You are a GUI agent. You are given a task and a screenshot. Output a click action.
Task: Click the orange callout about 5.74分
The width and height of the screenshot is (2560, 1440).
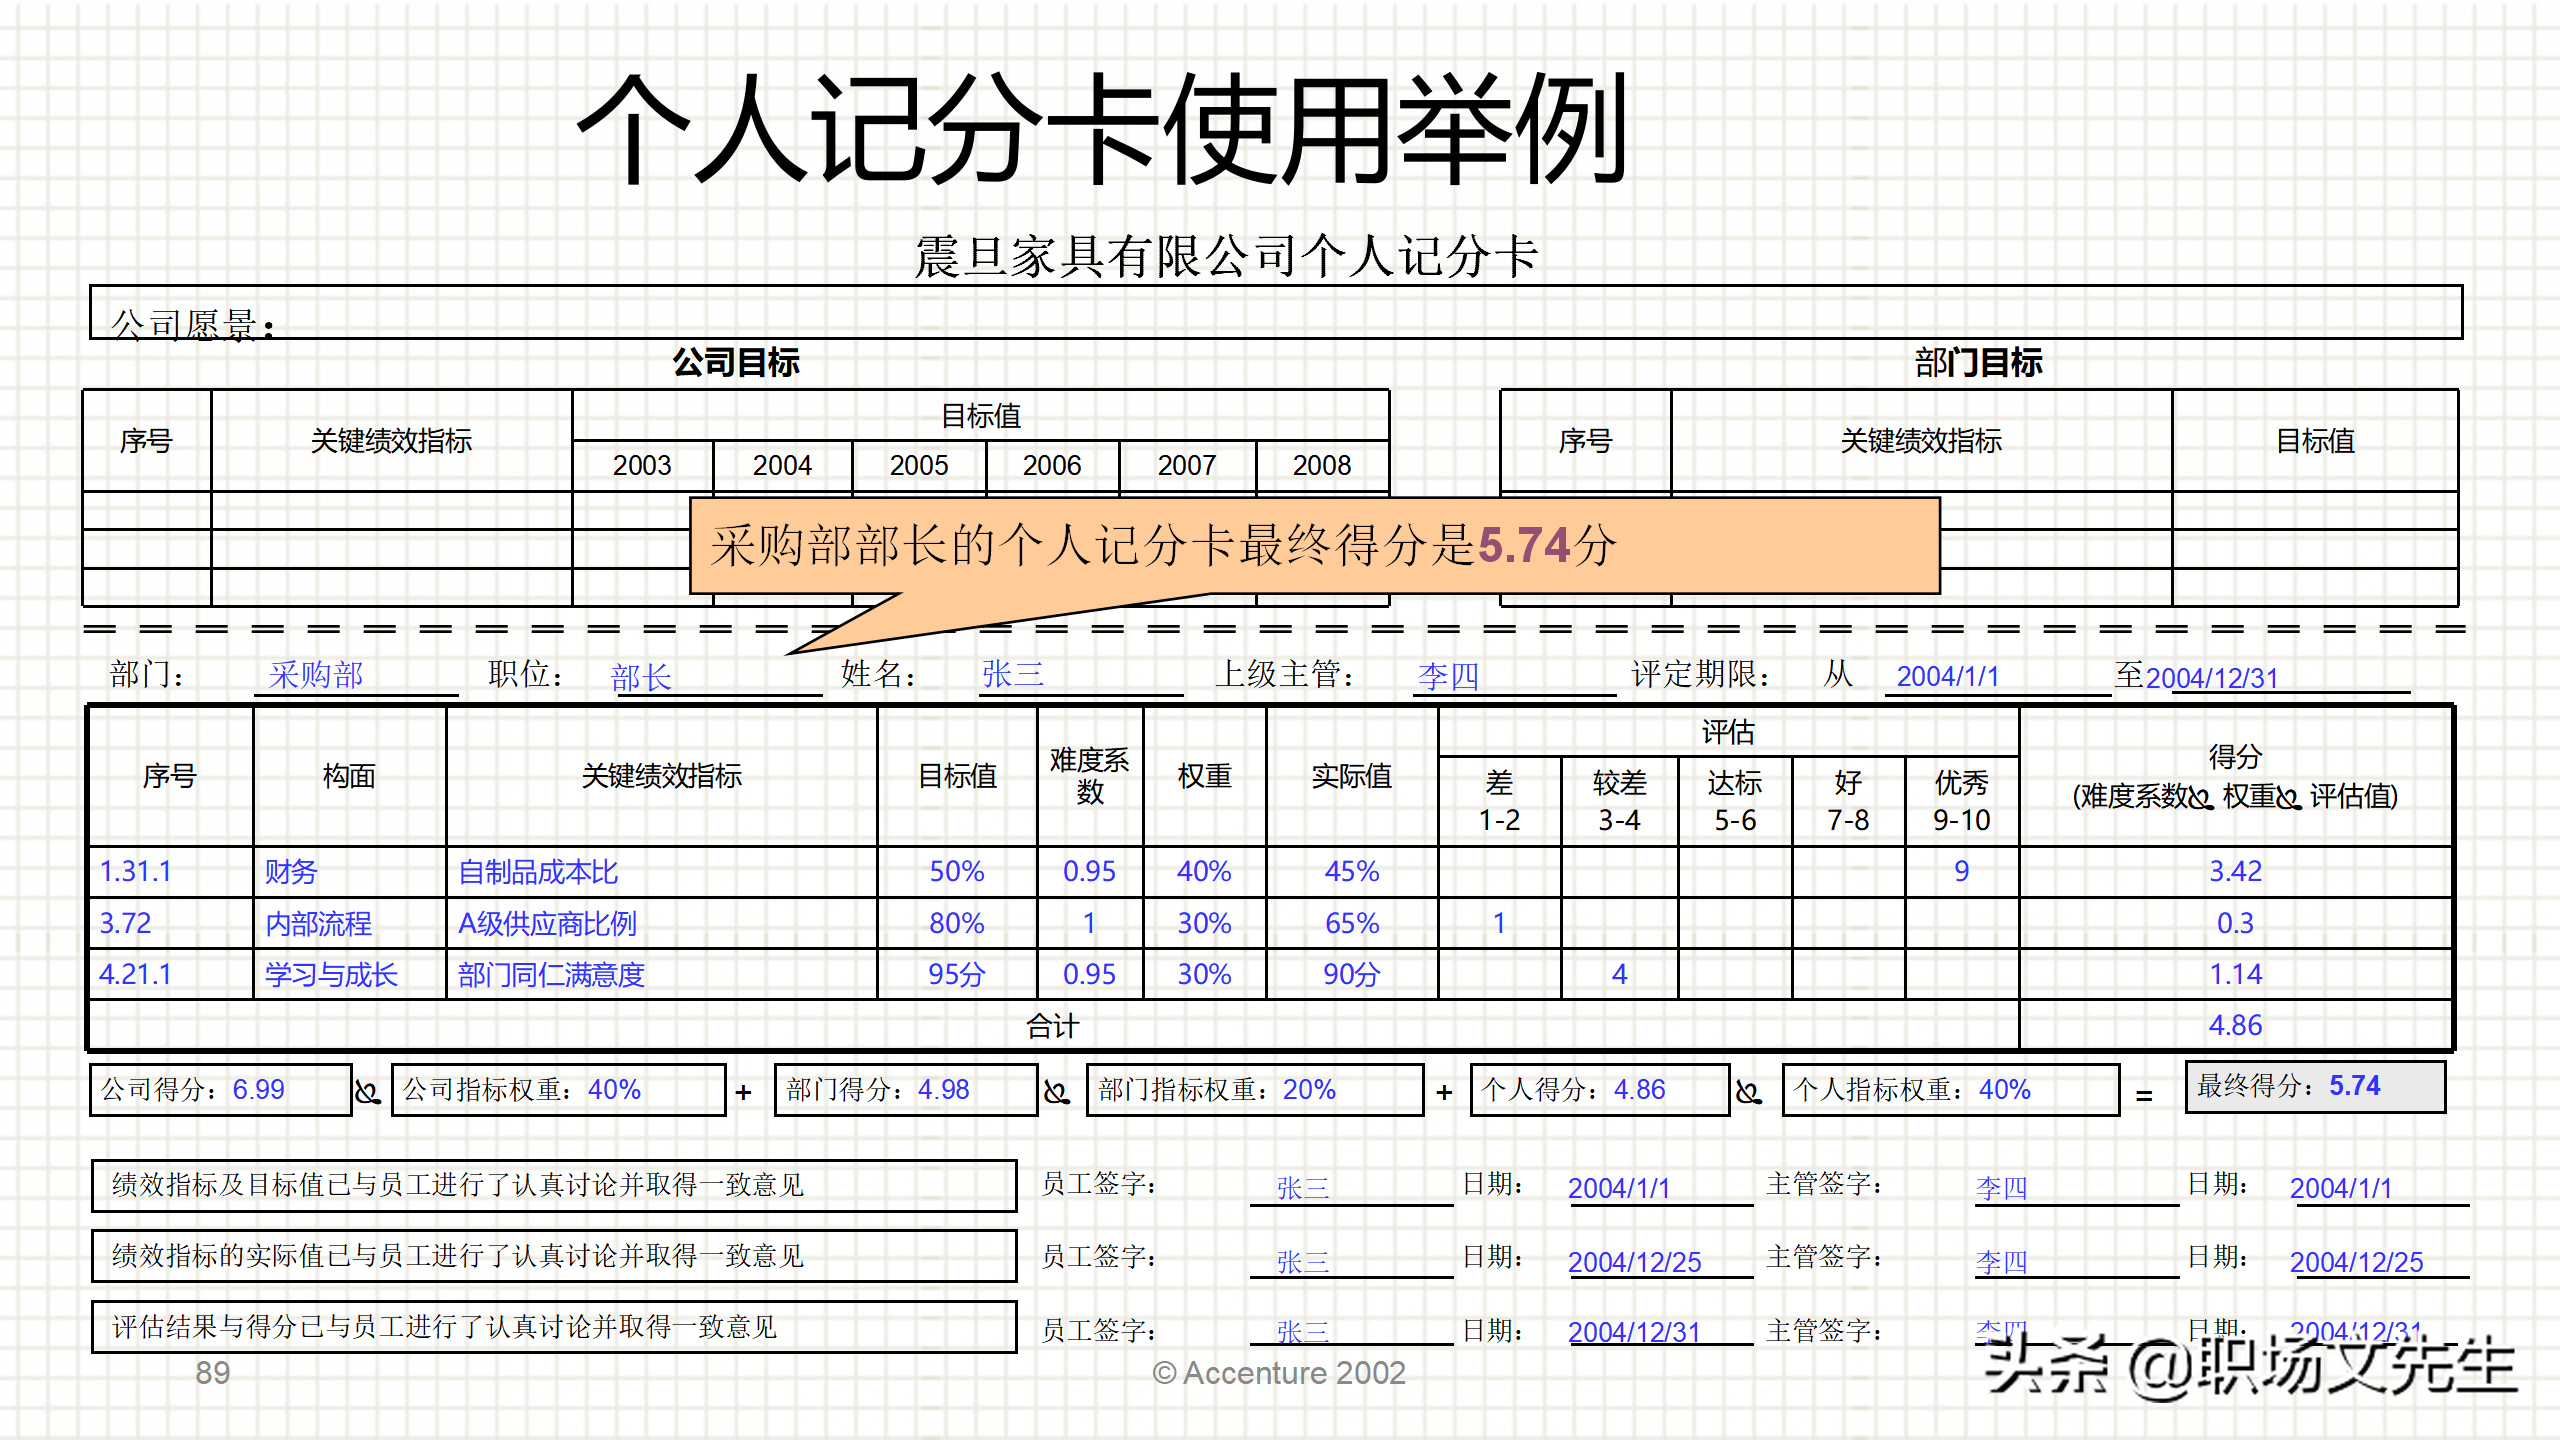pos(1313,546)
